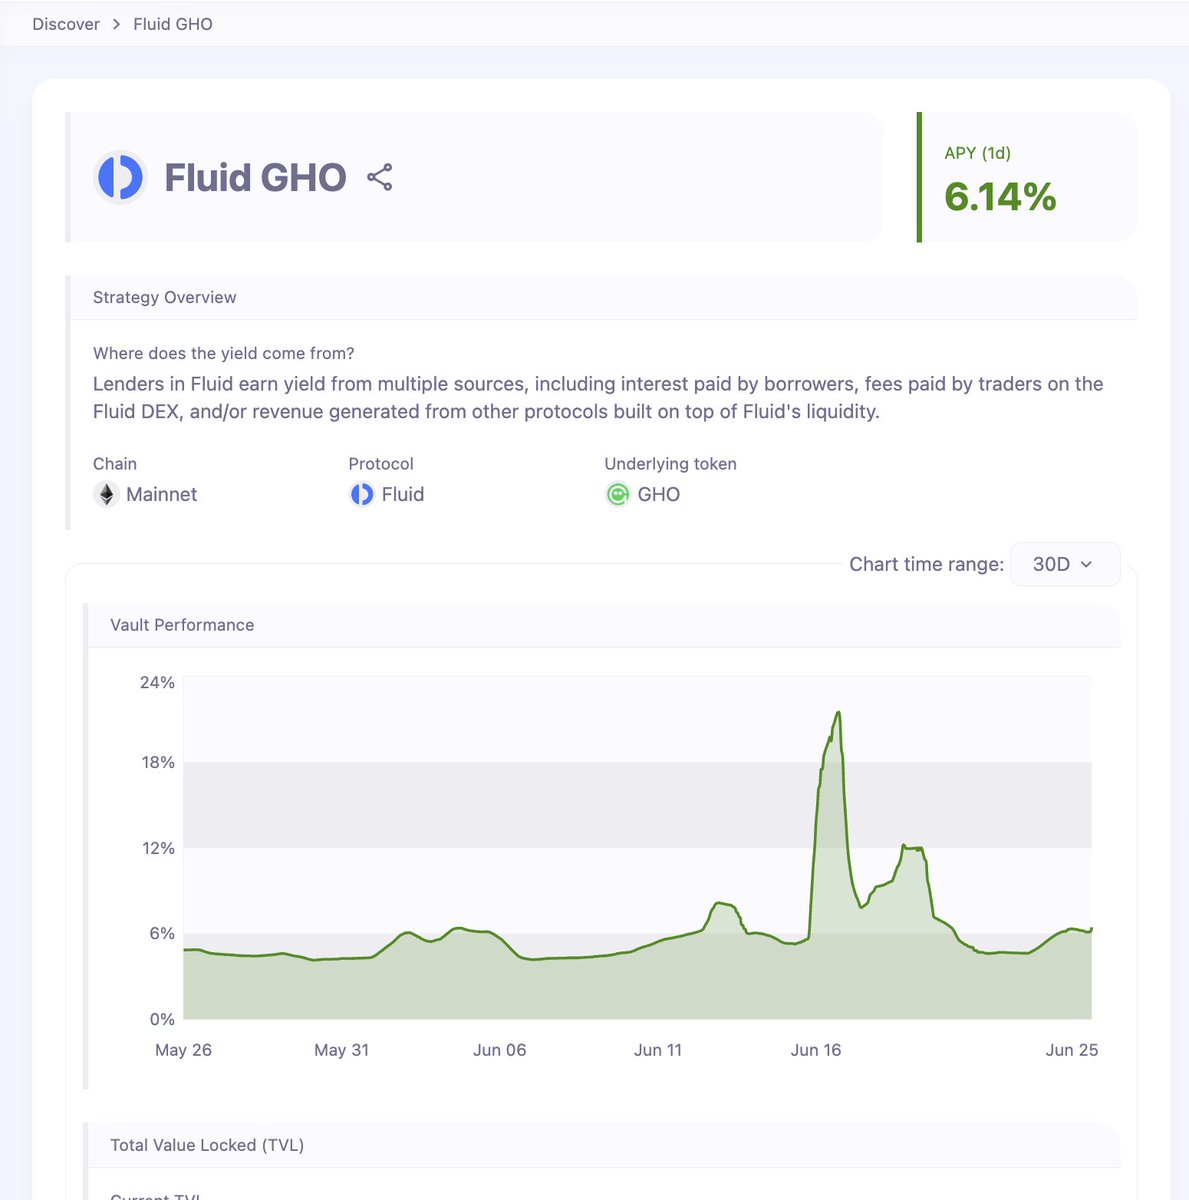Click the 24% label on the chart y-axis
The image size is (1189, 1200).
click(x=157, y=682)
